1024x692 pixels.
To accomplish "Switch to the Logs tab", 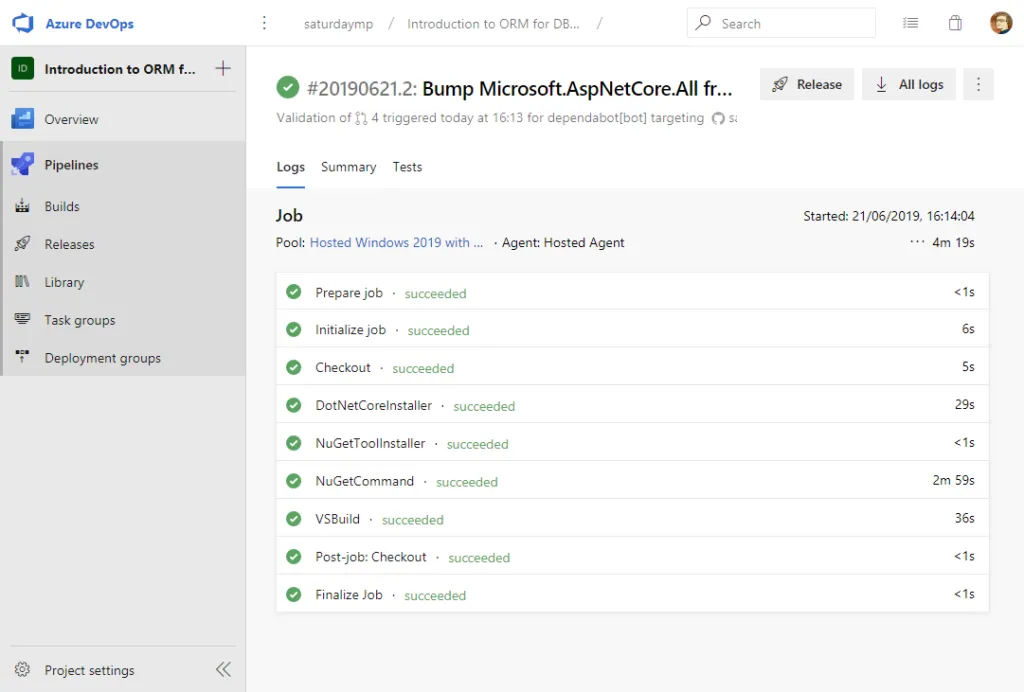I will coord(291,167).
